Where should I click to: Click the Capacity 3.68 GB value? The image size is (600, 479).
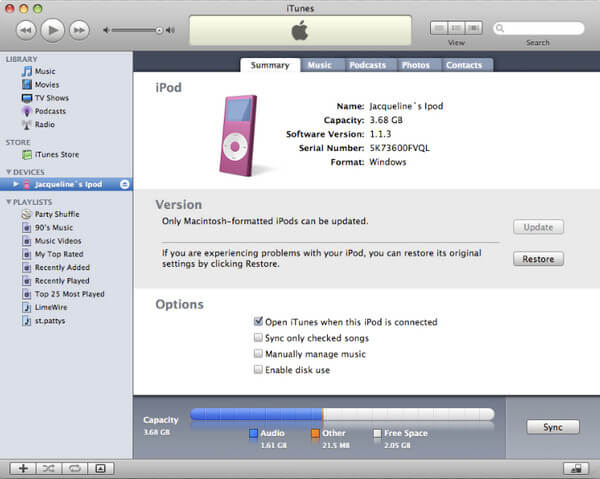pos(386,120)
